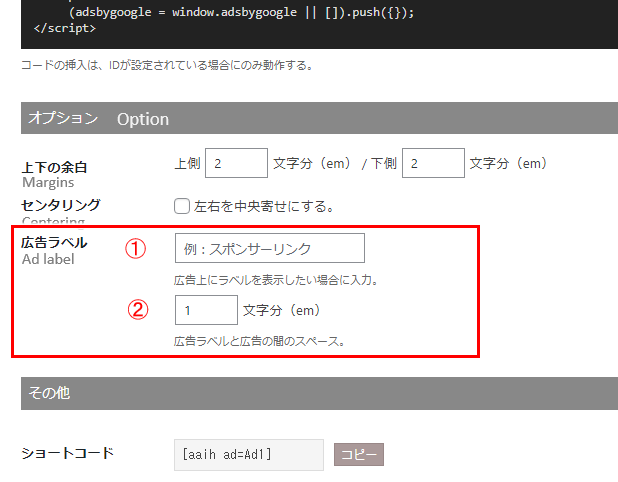Click the ad label text field スポンサーリンク
This screenshot has height=482, width=618.
tap(270, 248)
